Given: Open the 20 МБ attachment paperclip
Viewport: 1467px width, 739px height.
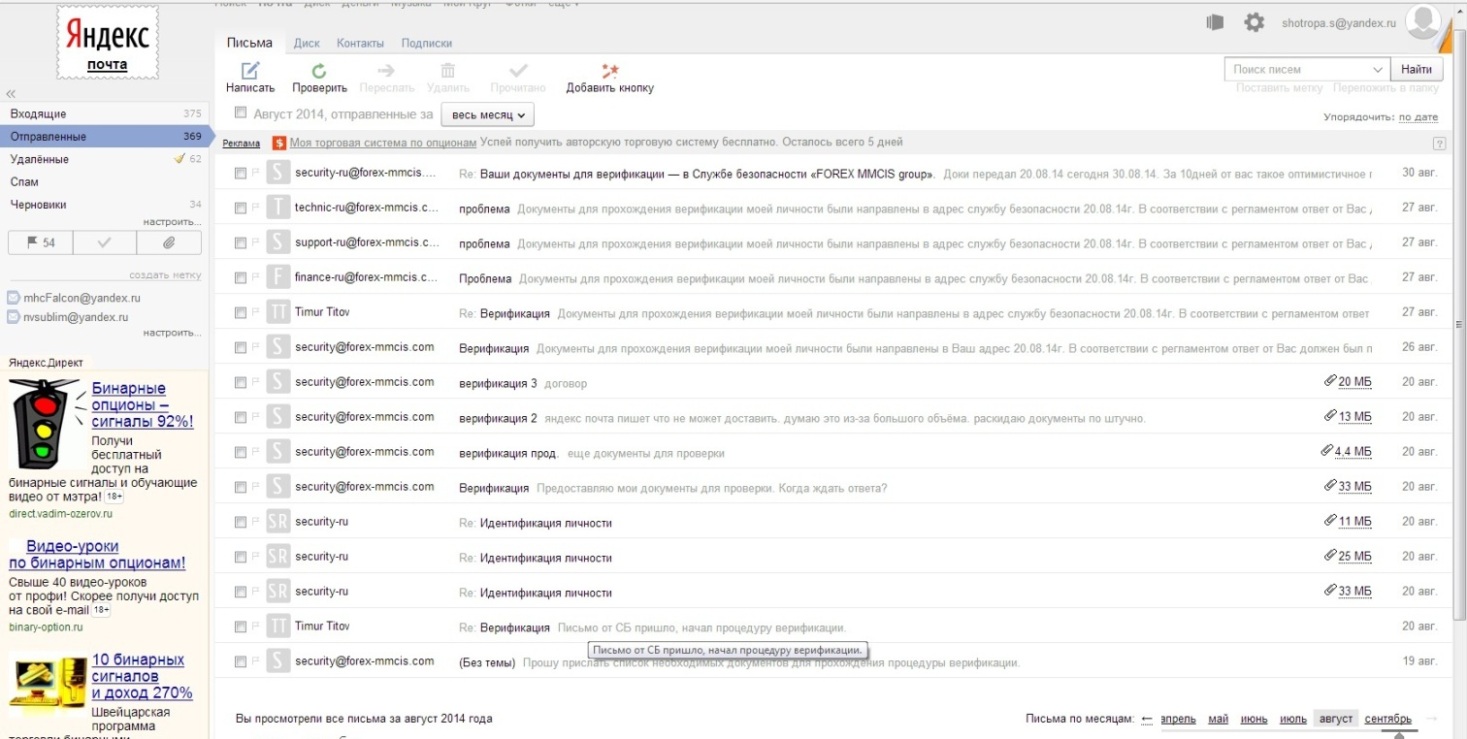Looking at the screenshot, I should 1330,381.
